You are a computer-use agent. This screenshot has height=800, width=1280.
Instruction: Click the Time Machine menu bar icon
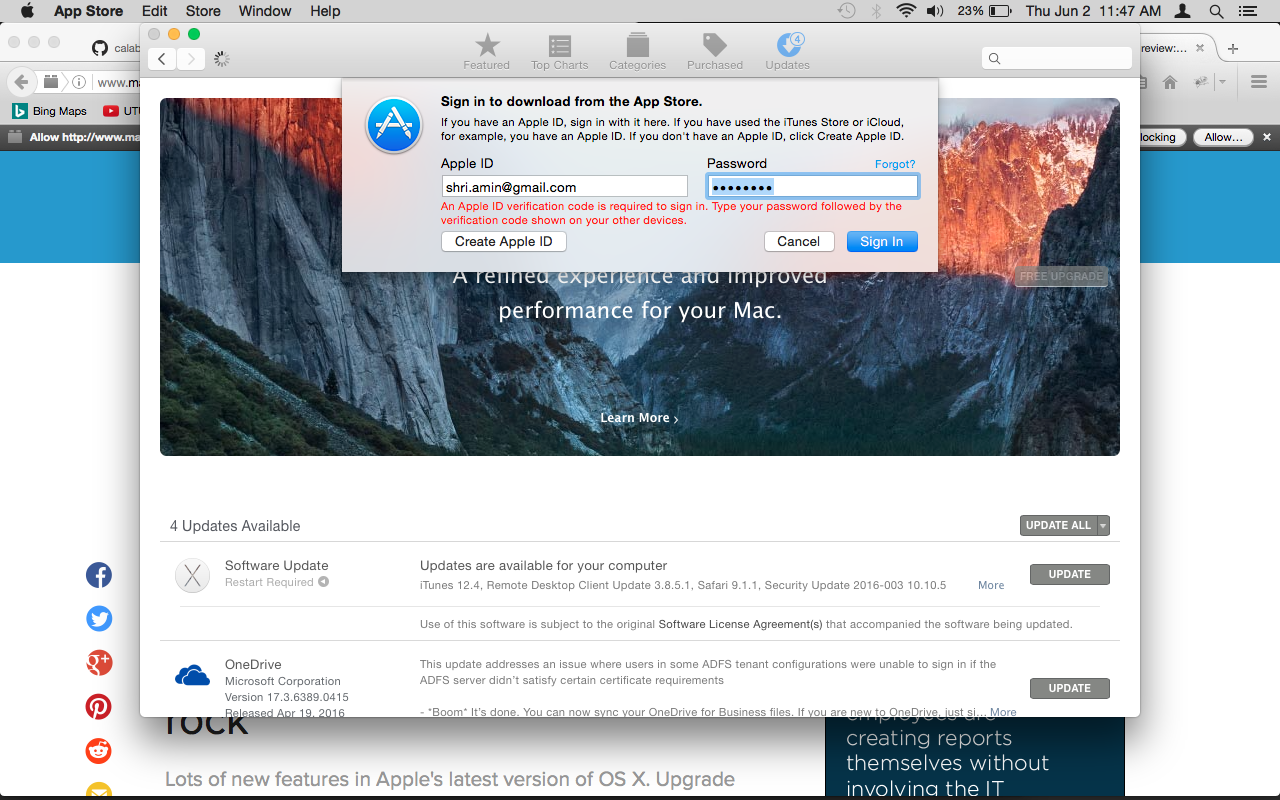pos(846,11)
